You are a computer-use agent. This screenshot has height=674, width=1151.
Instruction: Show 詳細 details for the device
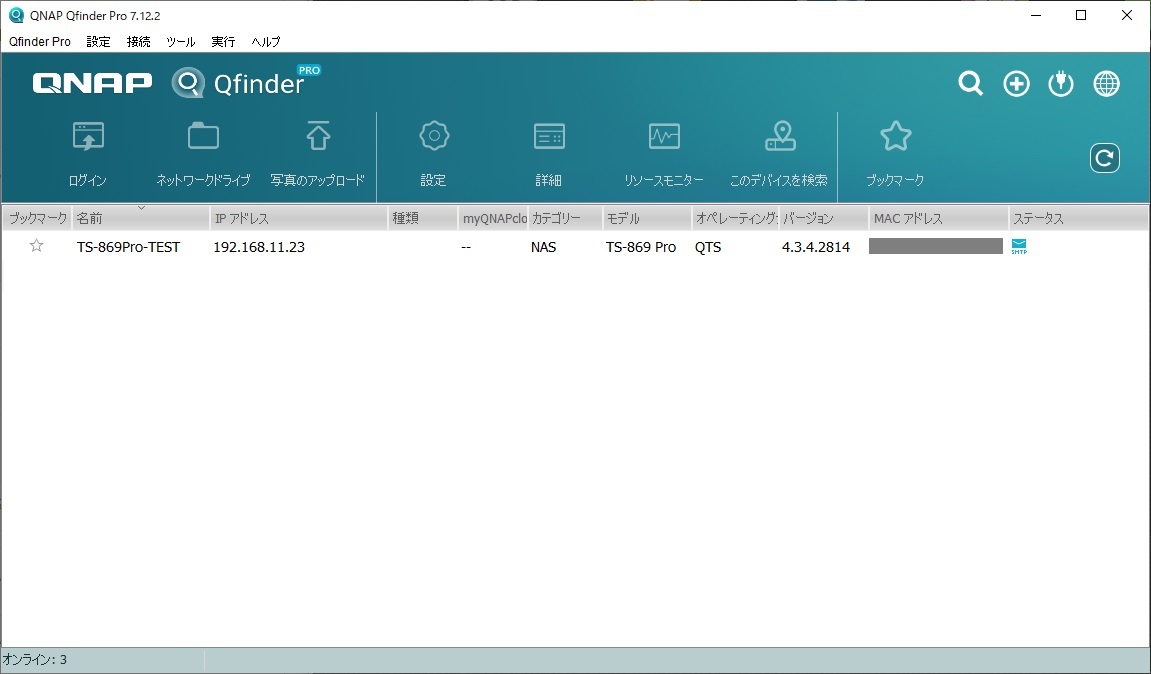click(x=549, y=137)
